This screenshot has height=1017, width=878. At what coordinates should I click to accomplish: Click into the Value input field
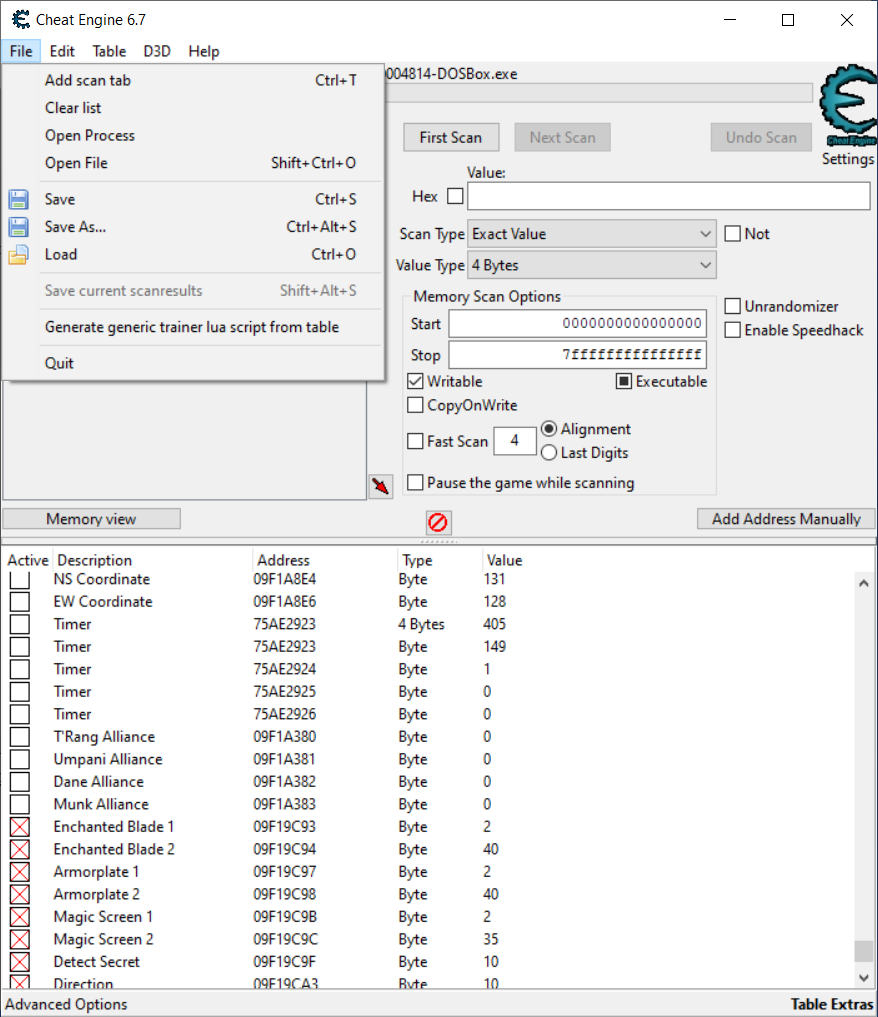668,197
